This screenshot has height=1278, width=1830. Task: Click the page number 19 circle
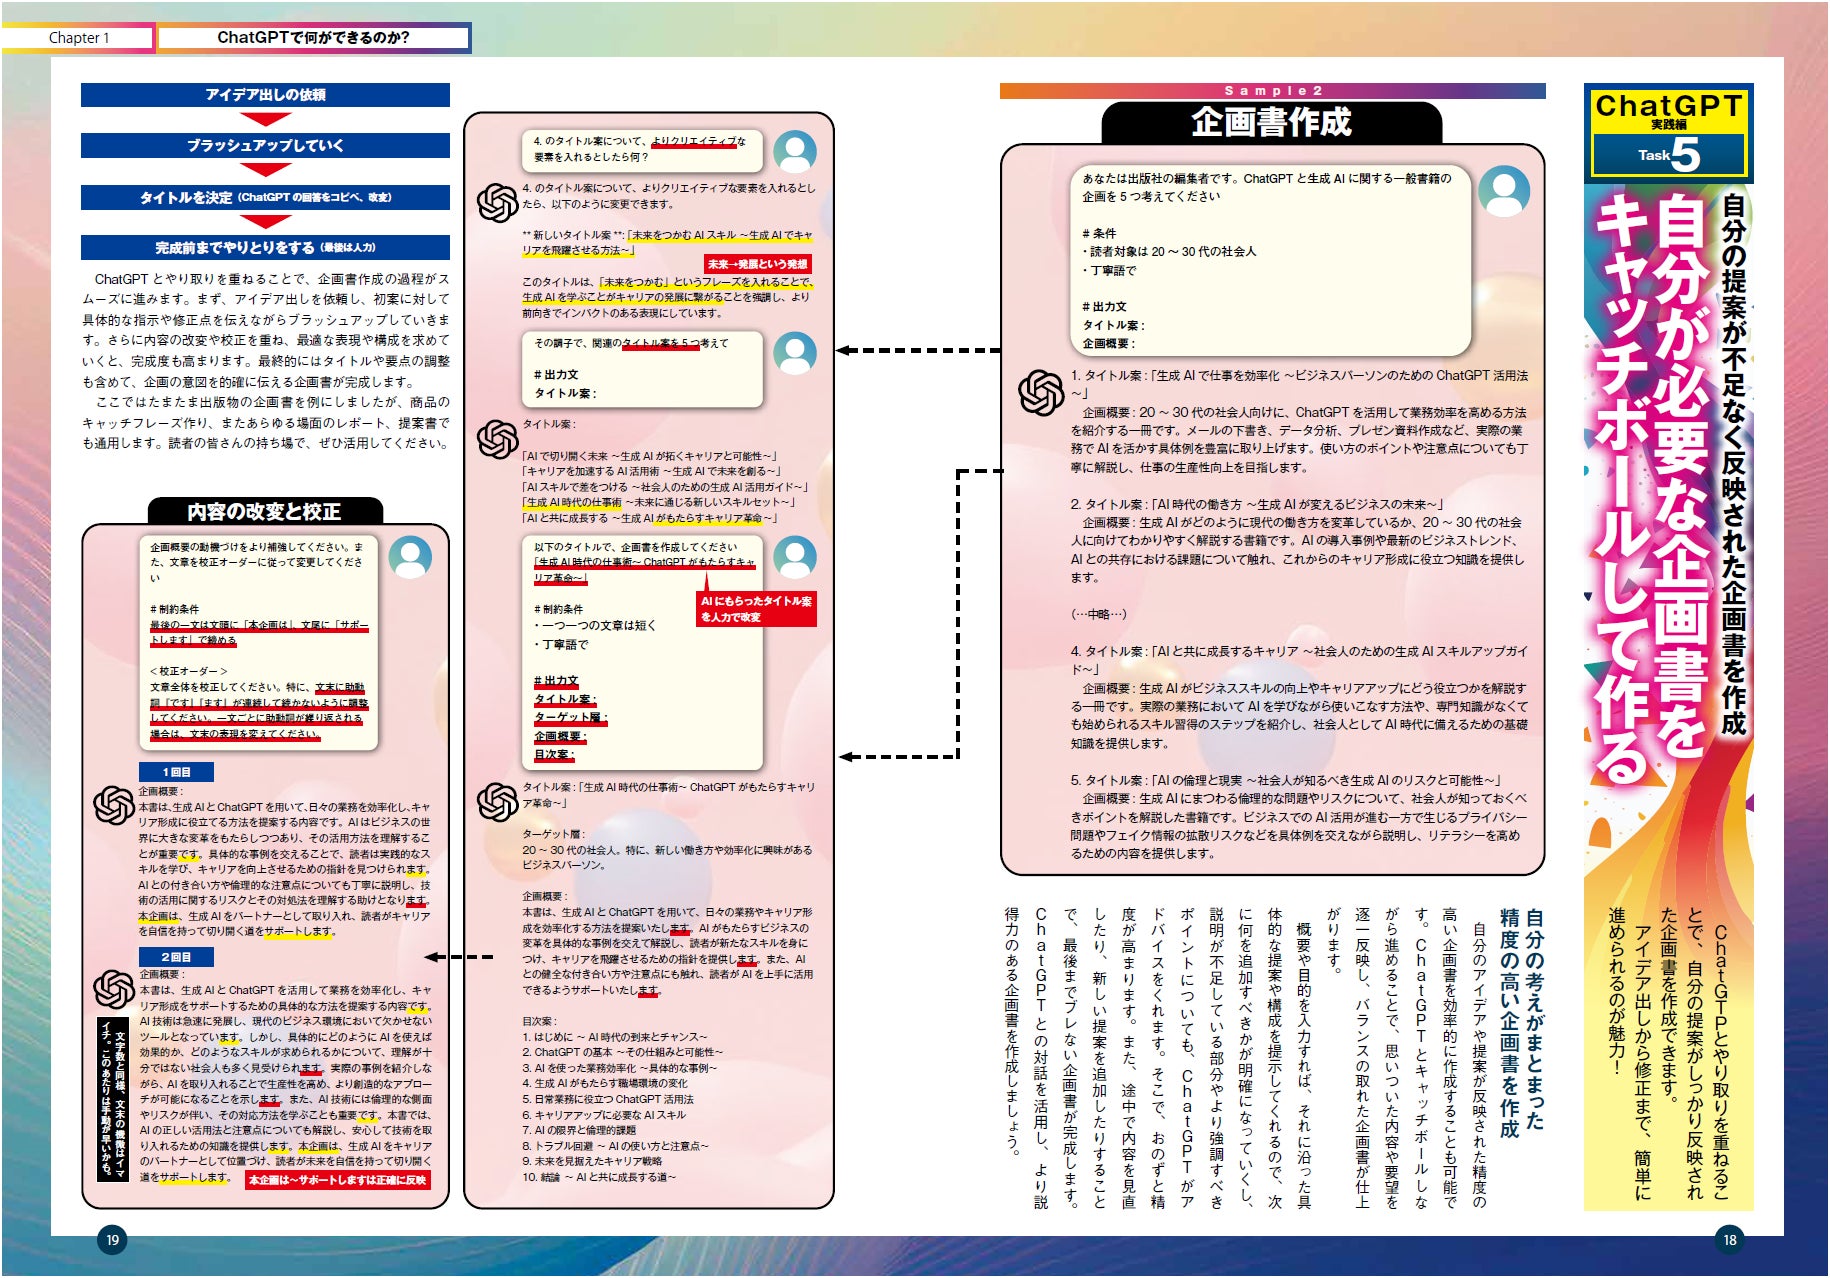pos(112,1240)
